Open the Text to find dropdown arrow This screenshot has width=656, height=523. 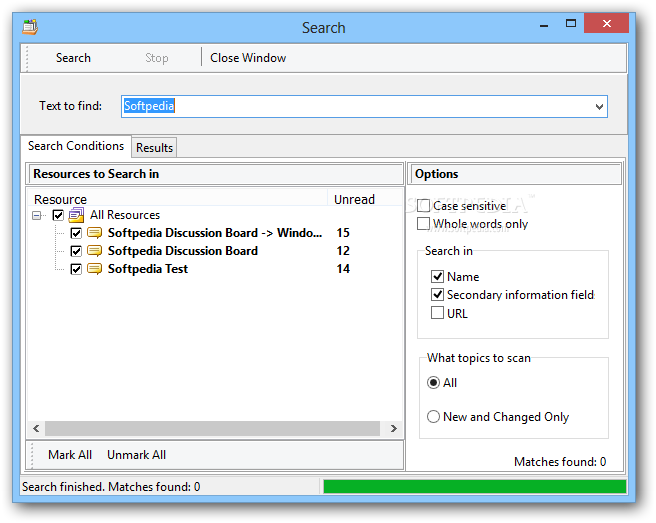pos(599,107)
